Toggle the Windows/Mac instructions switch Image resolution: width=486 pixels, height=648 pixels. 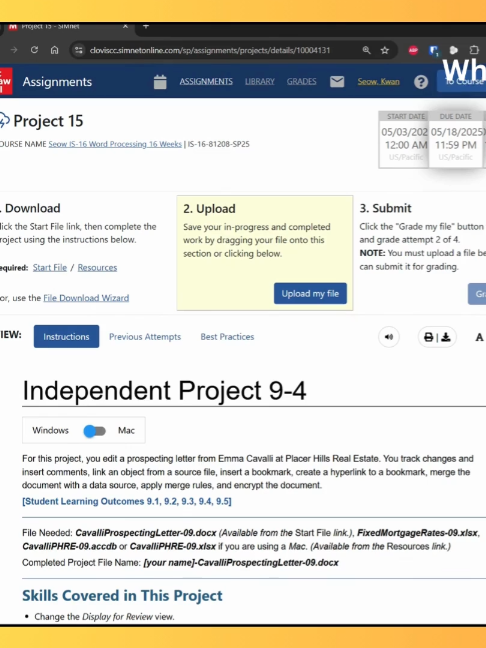(x=95, y=431)
